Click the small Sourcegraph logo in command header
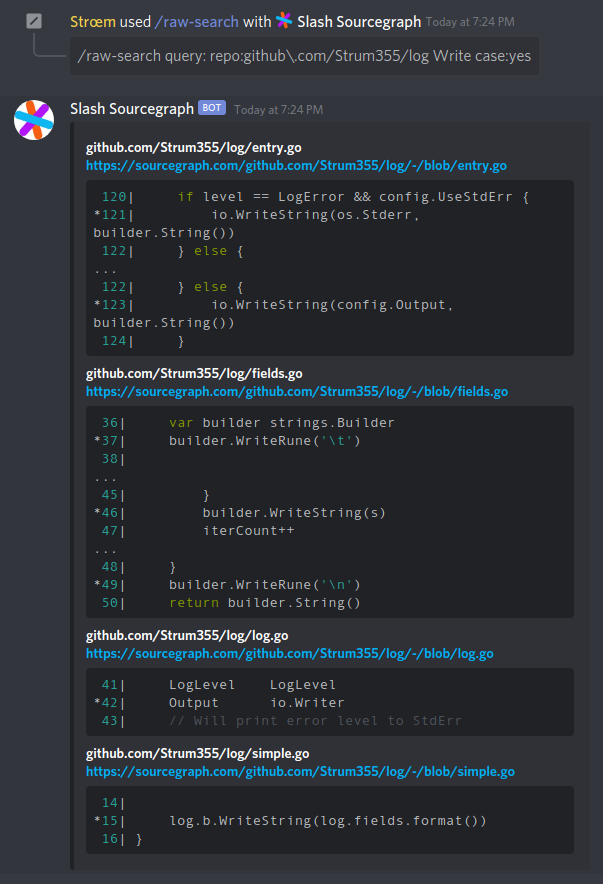603x884 pixels. (284, 21)
